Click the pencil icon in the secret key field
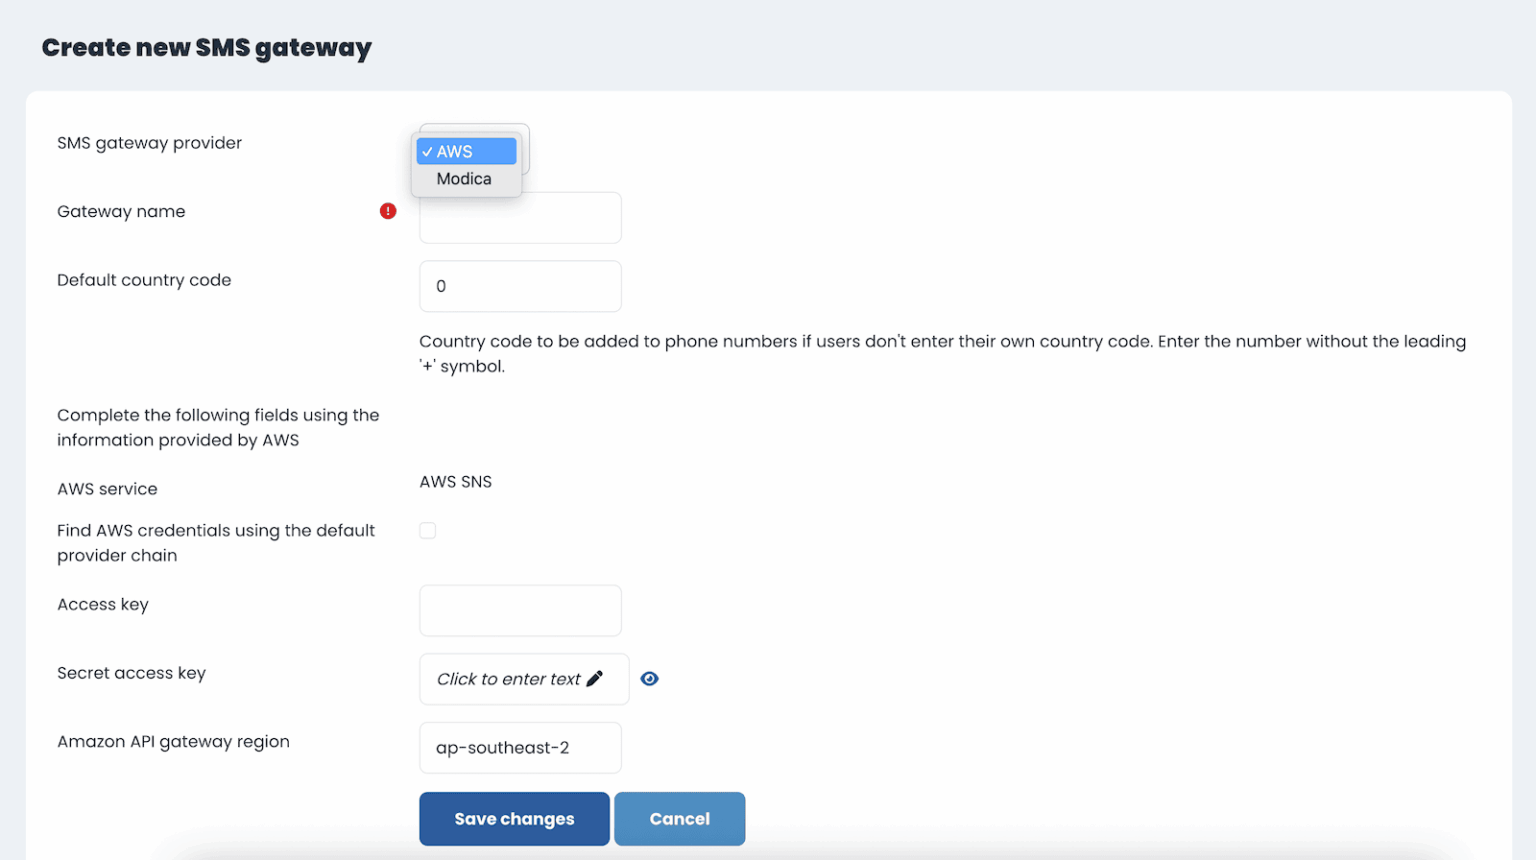 click(597, 678)
